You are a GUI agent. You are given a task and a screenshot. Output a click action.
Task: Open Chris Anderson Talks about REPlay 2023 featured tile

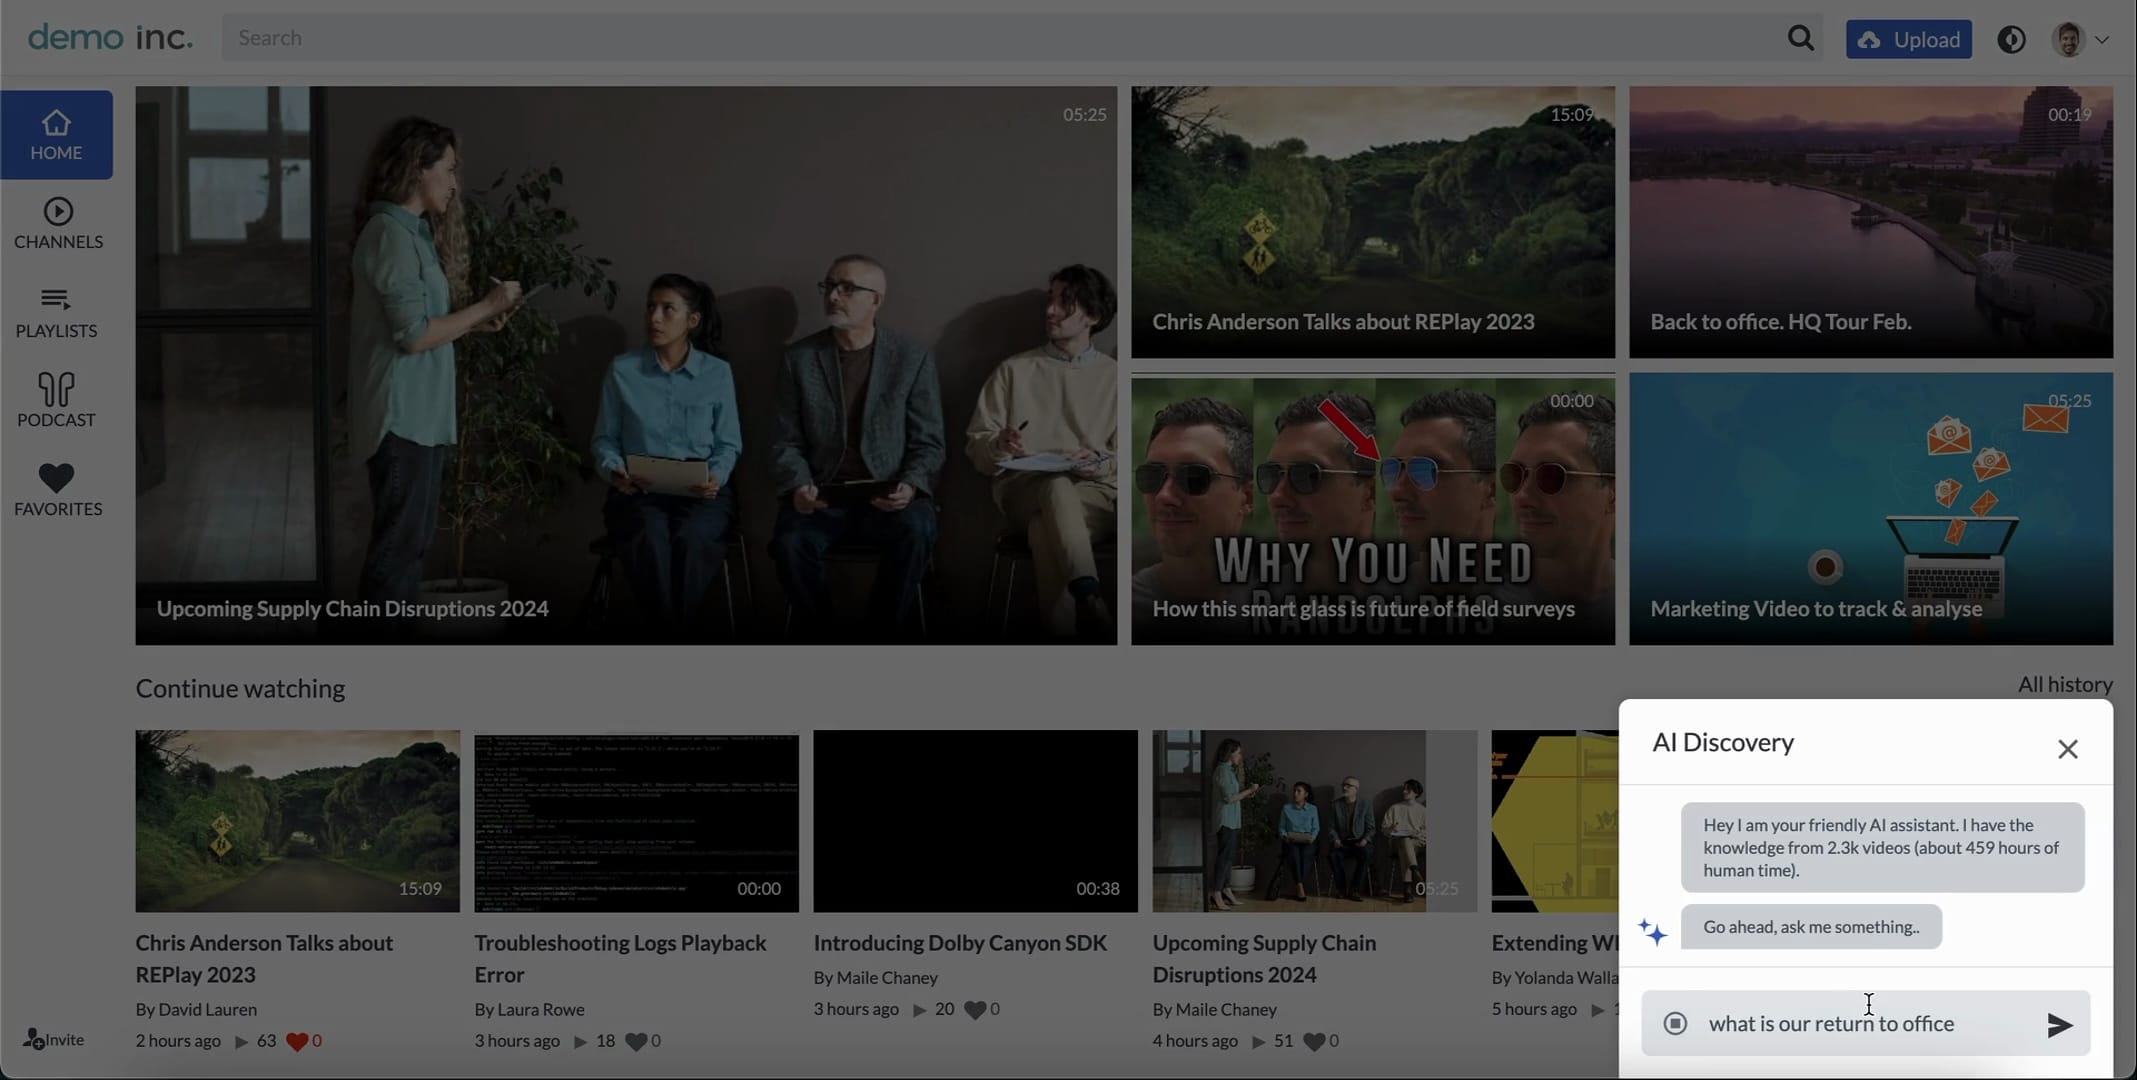(x=1373, y=222)
